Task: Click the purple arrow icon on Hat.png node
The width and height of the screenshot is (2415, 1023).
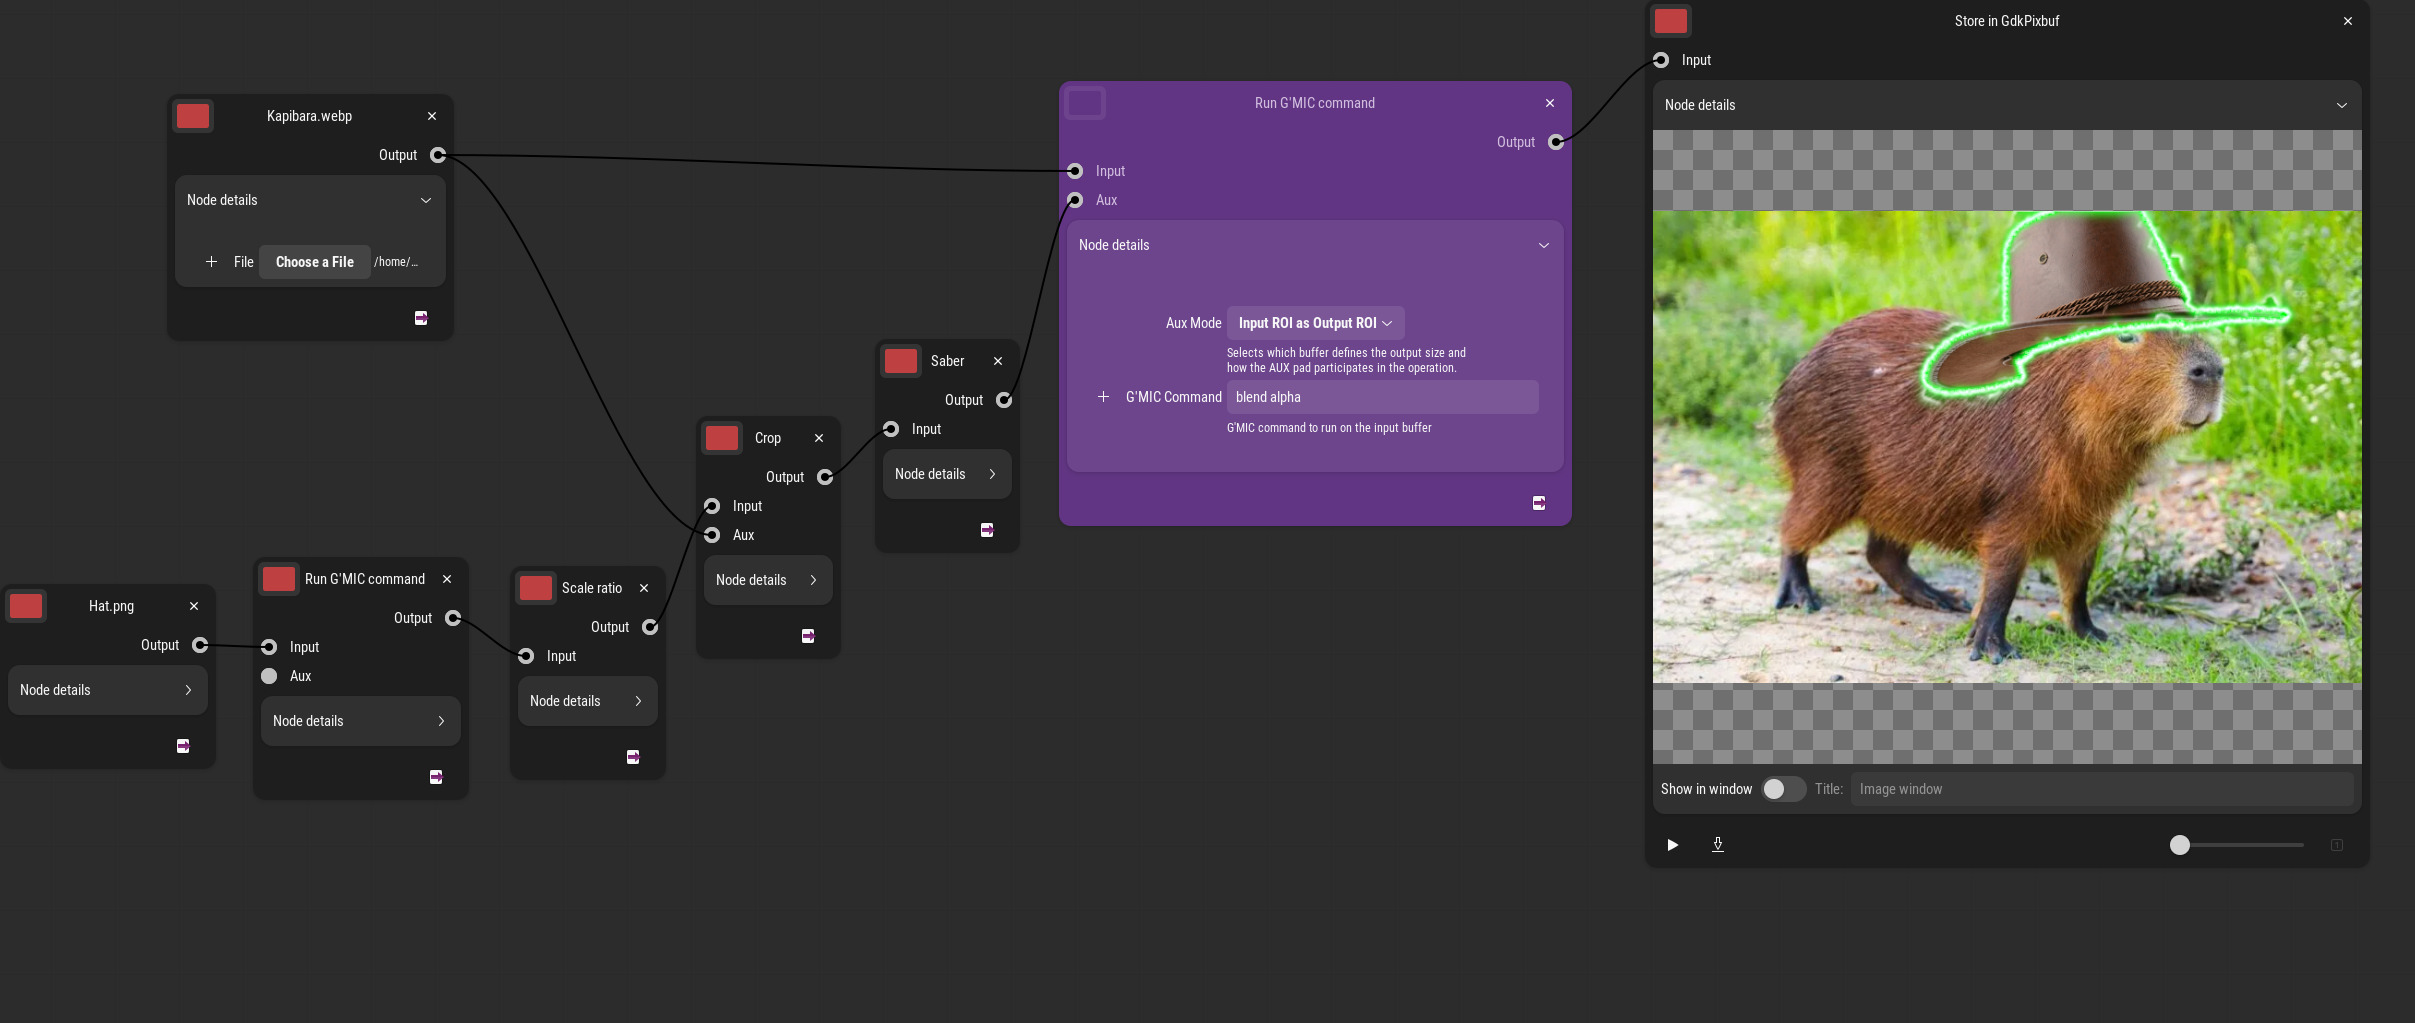Action: (183, 746)
